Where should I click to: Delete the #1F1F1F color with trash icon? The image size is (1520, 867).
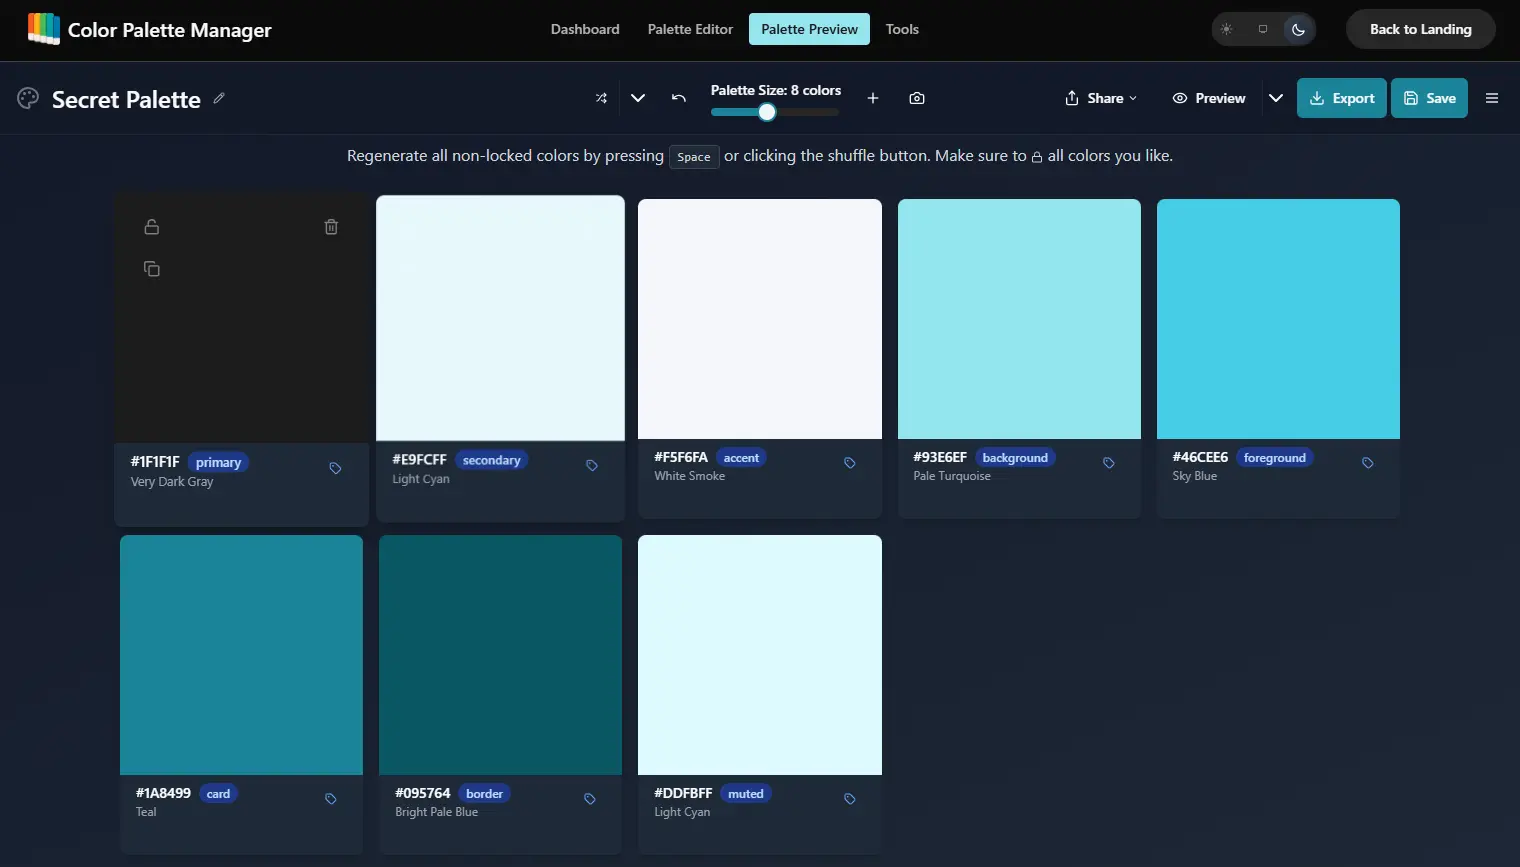tap(331, 227)
